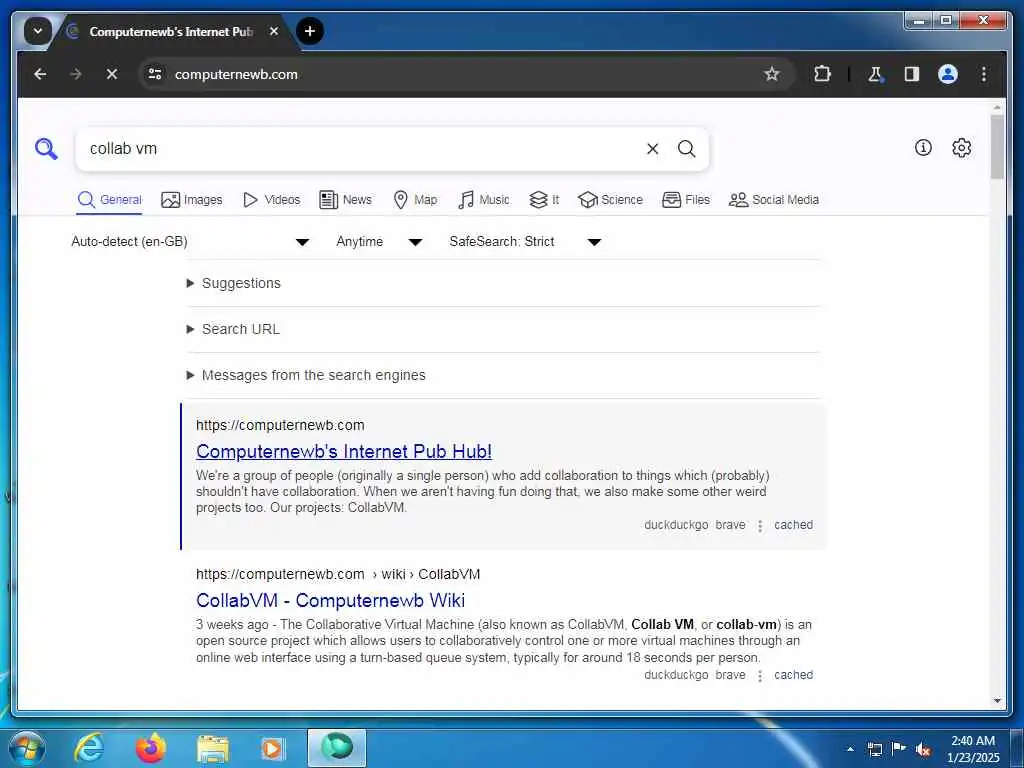Open Windows Media Player in taskbar
Viewport: 1024px width, 768px height.
[272, 749]
